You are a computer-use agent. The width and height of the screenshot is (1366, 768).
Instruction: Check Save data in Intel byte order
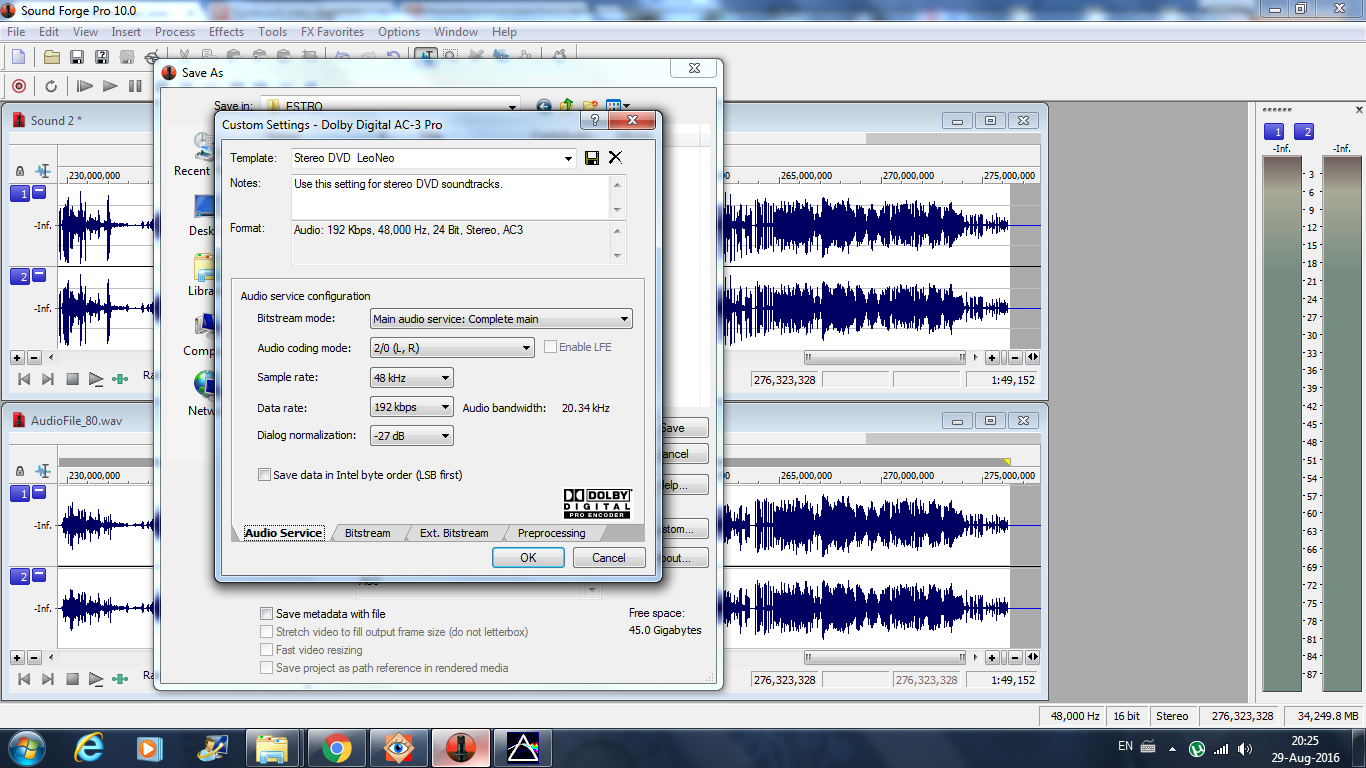coord(265,475)
